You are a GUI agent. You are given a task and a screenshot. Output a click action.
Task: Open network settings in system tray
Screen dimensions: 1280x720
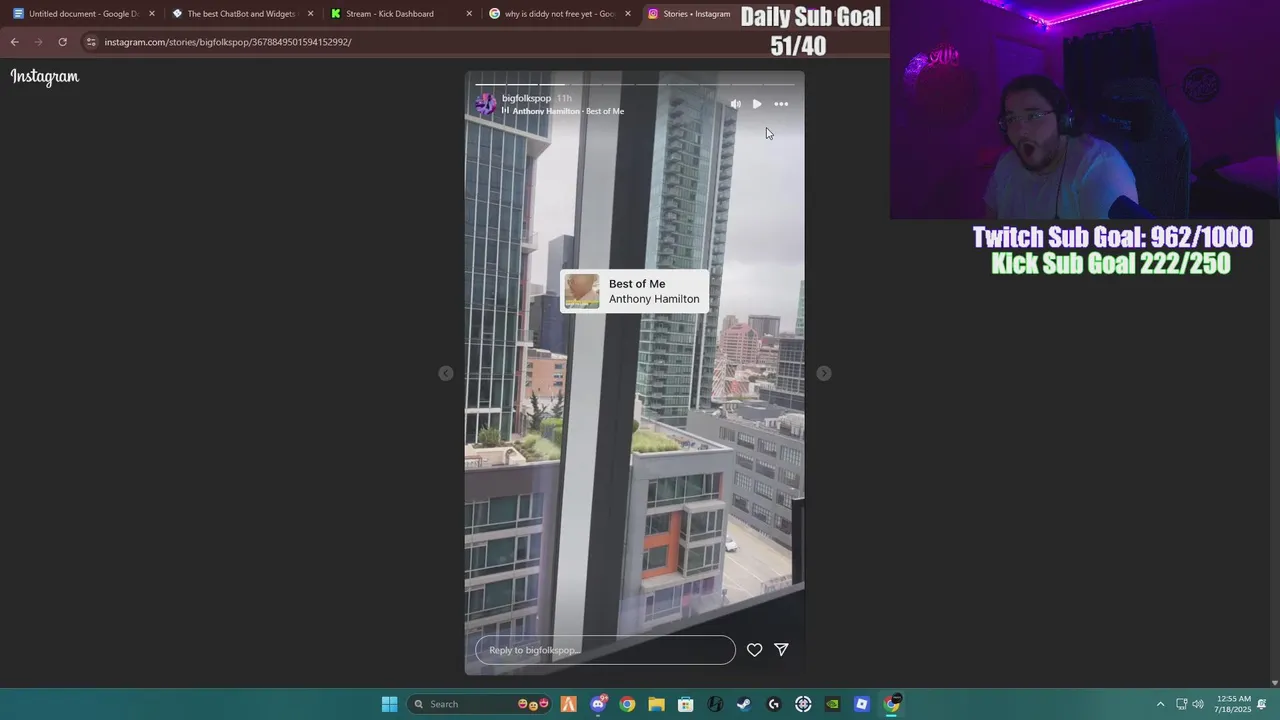coord(1181,704)
